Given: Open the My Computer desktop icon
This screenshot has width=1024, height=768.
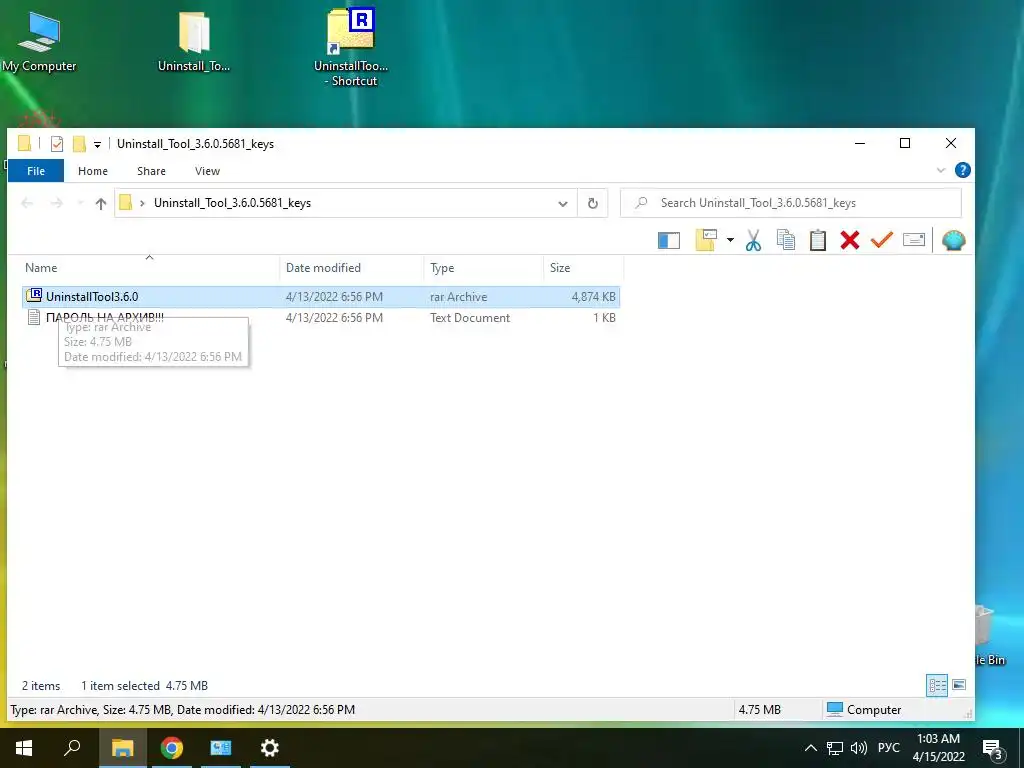Looking at the screenshot, I should pos(39,41).
